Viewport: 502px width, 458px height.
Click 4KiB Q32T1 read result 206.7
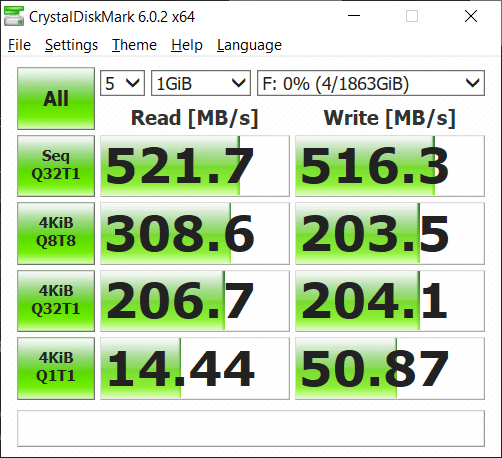pos(195,301)
